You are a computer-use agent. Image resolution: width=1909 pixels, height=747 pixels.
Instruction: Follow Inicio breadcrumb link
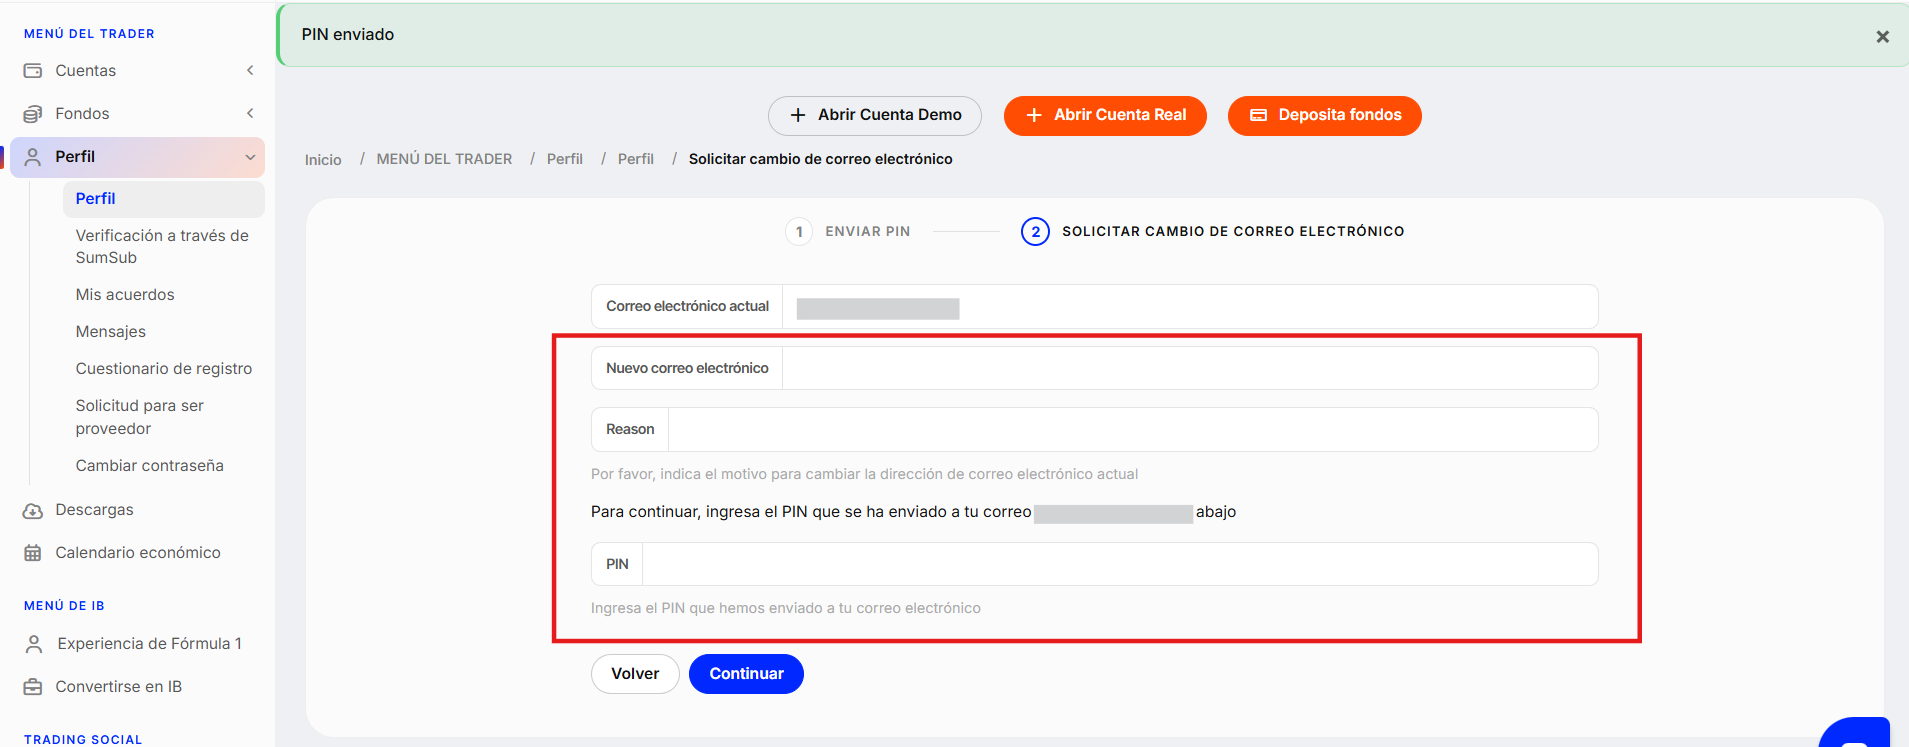[x=323, y=160]
